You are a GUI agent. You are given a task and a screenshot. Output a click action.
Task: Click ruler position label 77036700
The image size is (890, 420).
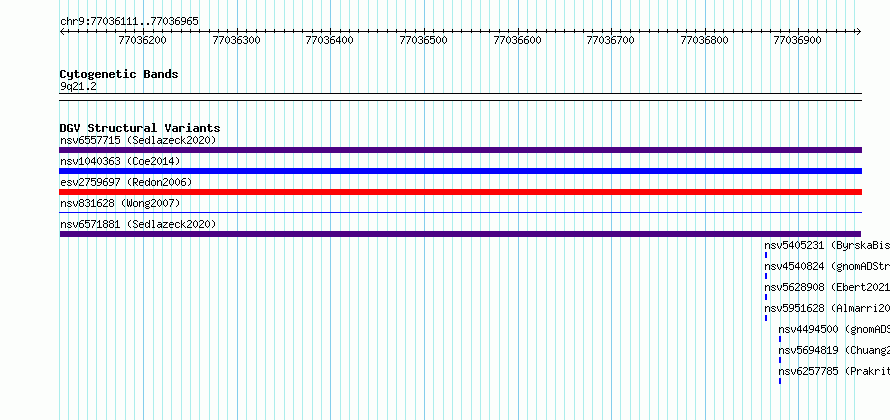point(610,40)
